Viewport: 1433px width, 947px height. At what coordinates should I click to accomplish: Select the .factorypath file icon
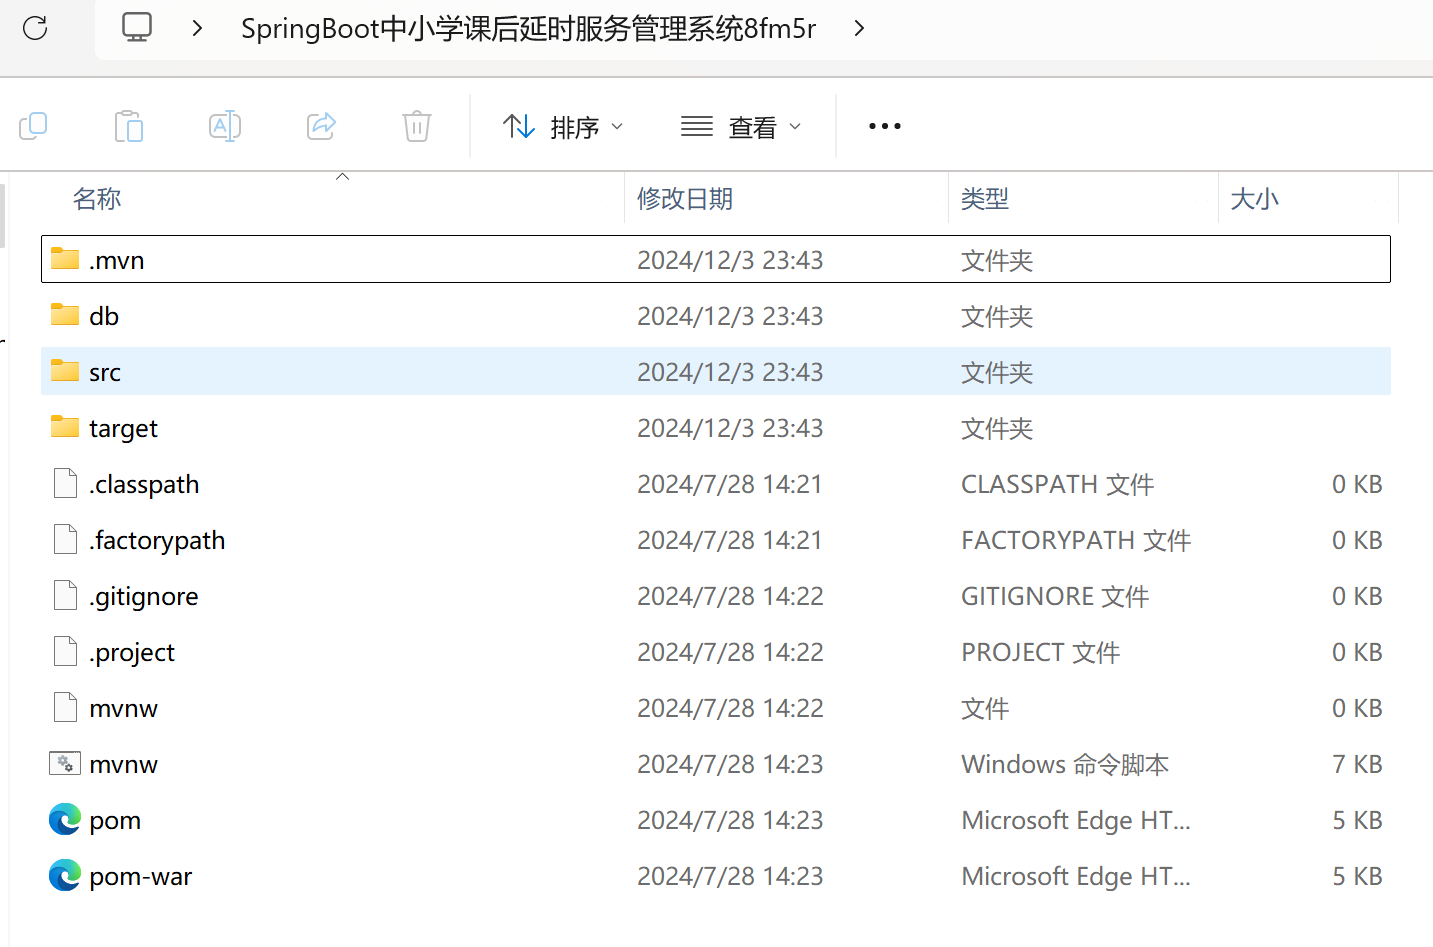[x=65, y=539]
